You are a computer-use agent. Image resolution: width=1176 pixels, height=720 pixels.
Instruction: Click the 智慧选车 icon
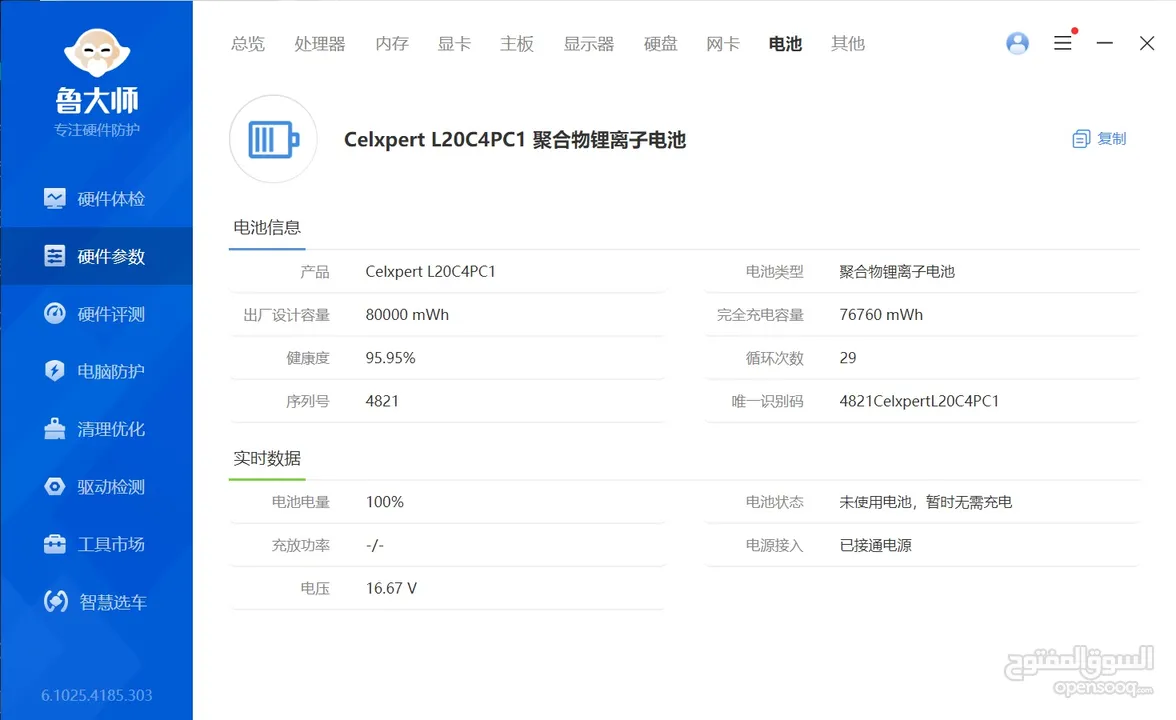56,601
